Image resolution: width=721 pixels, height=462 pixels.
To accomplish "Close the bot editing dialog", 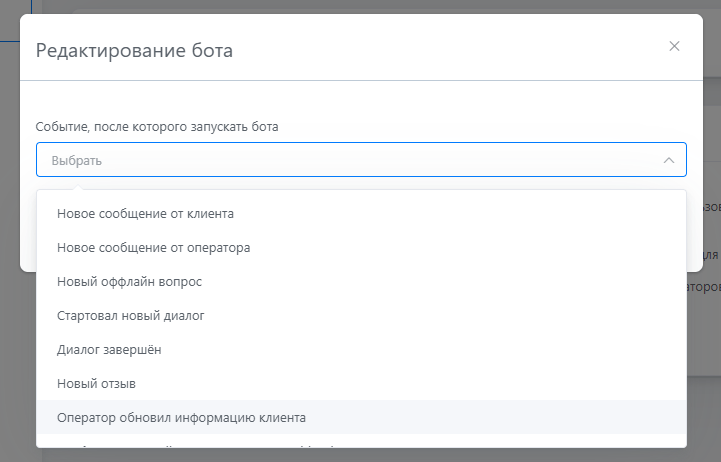I will 674,46.
